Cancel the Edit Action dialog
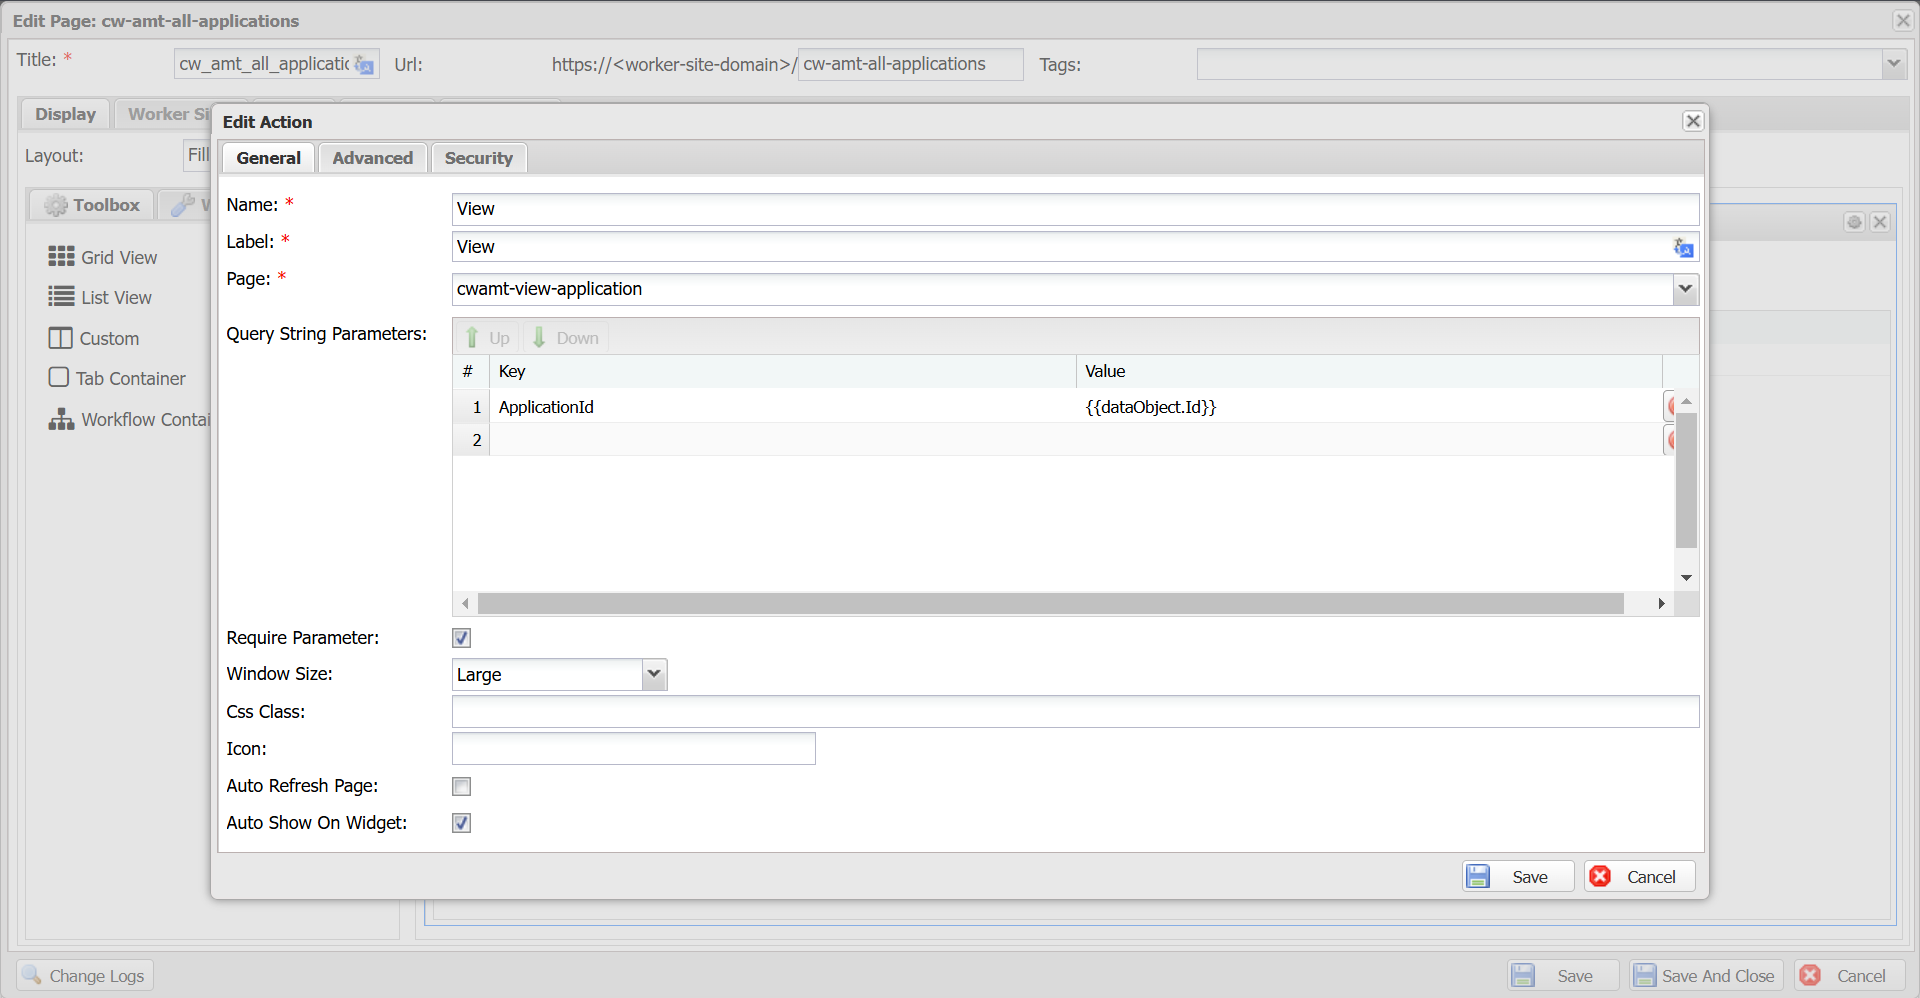This screenshot has height=998, width=1920. [x=1639, y=877]
